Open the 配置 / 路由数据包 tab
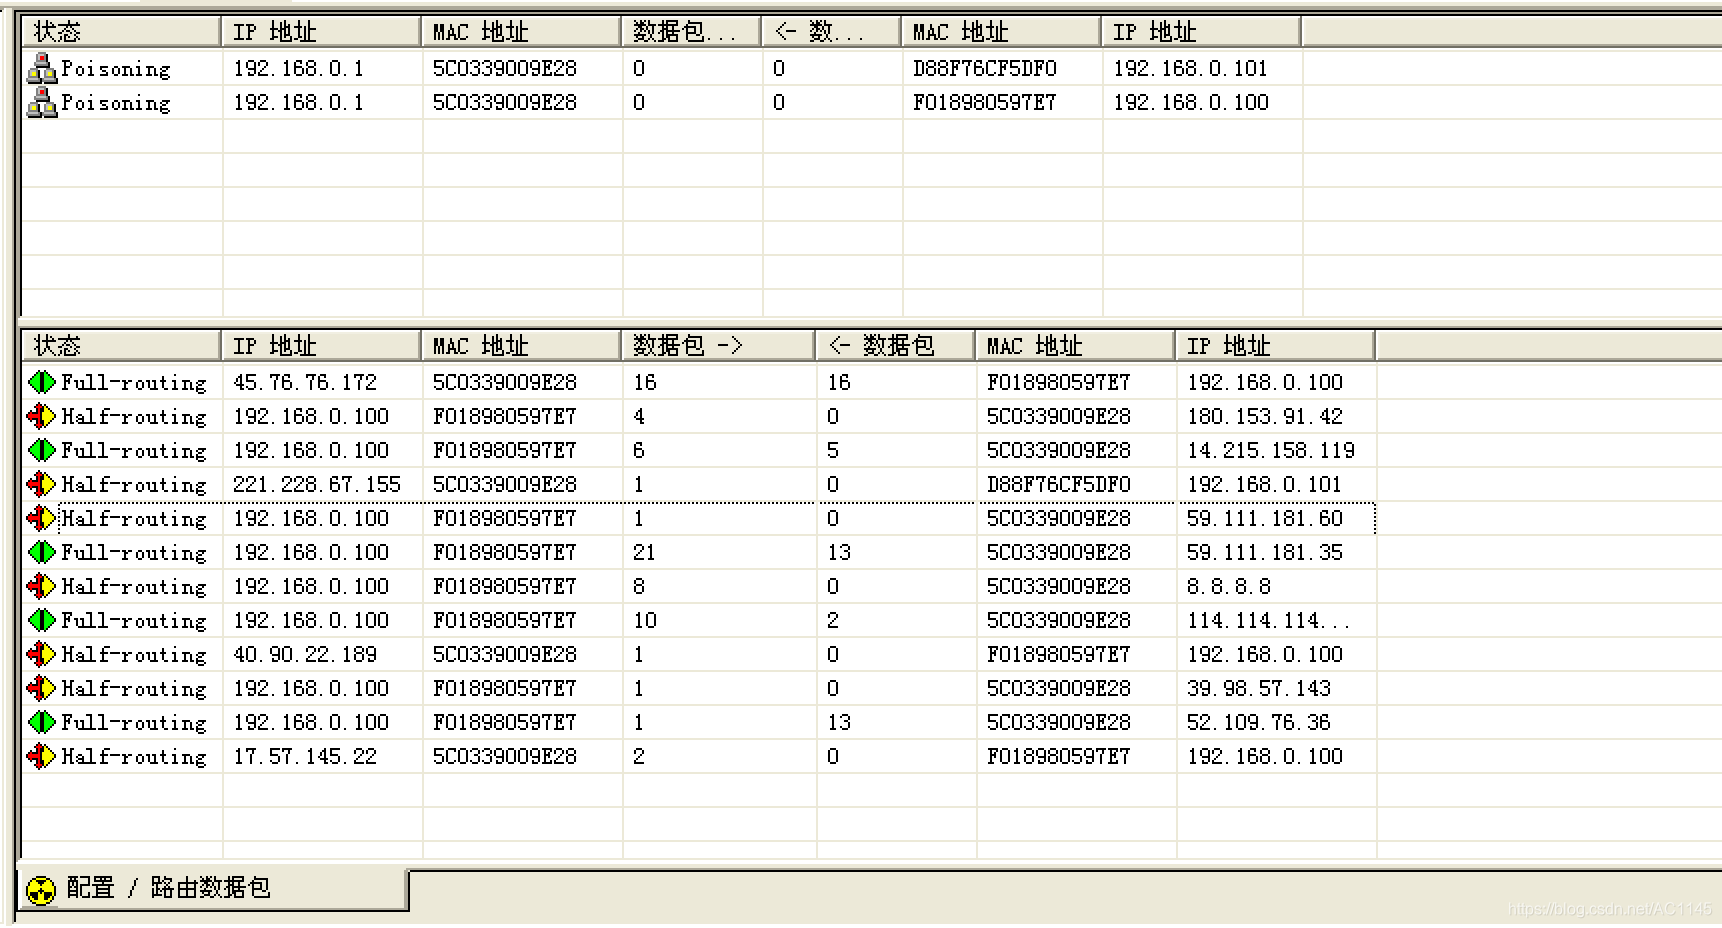The width and height of the screenshot is (1722, 928). tap(213, 889)
